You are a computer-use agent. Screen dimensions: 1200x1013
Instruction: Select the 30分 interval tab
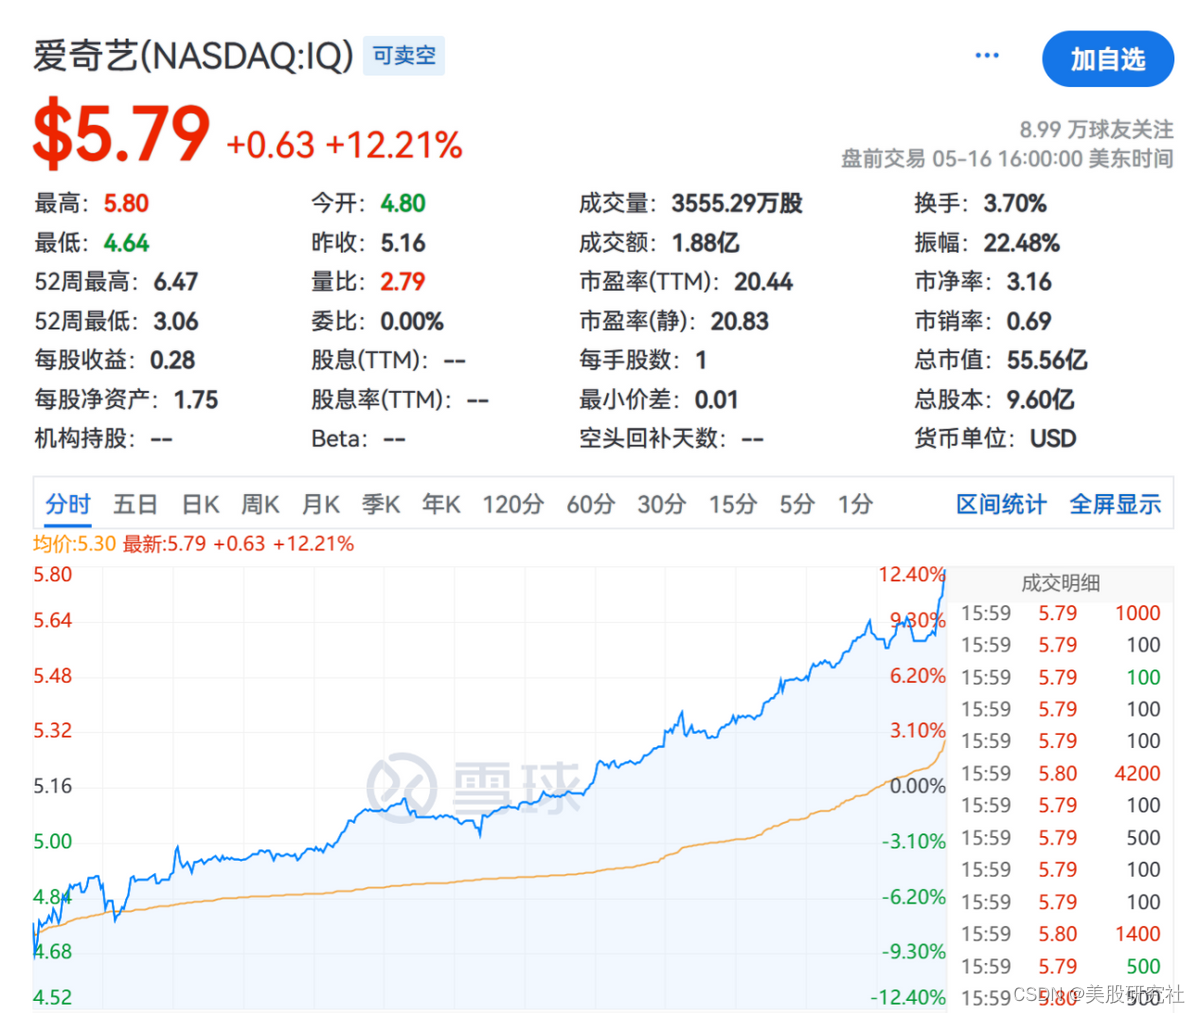tap(661, 504)
